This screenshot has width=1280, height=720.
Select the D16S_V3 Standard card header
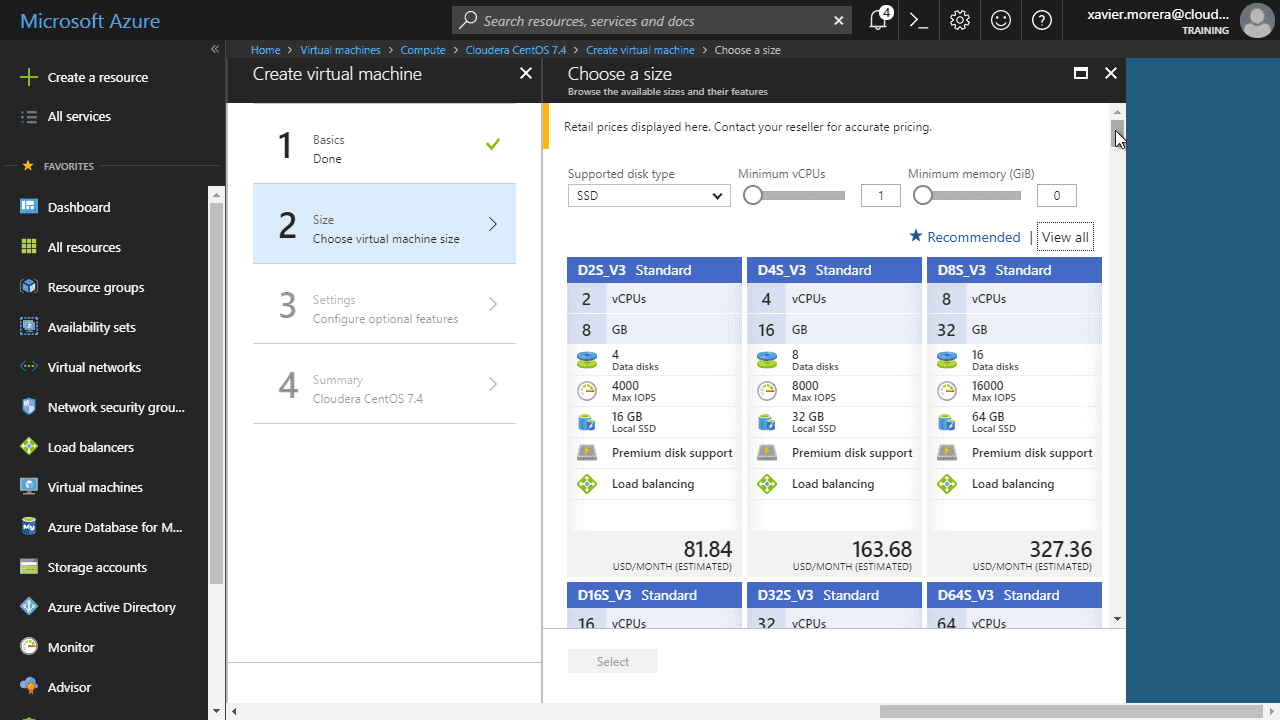coord(654,595)
